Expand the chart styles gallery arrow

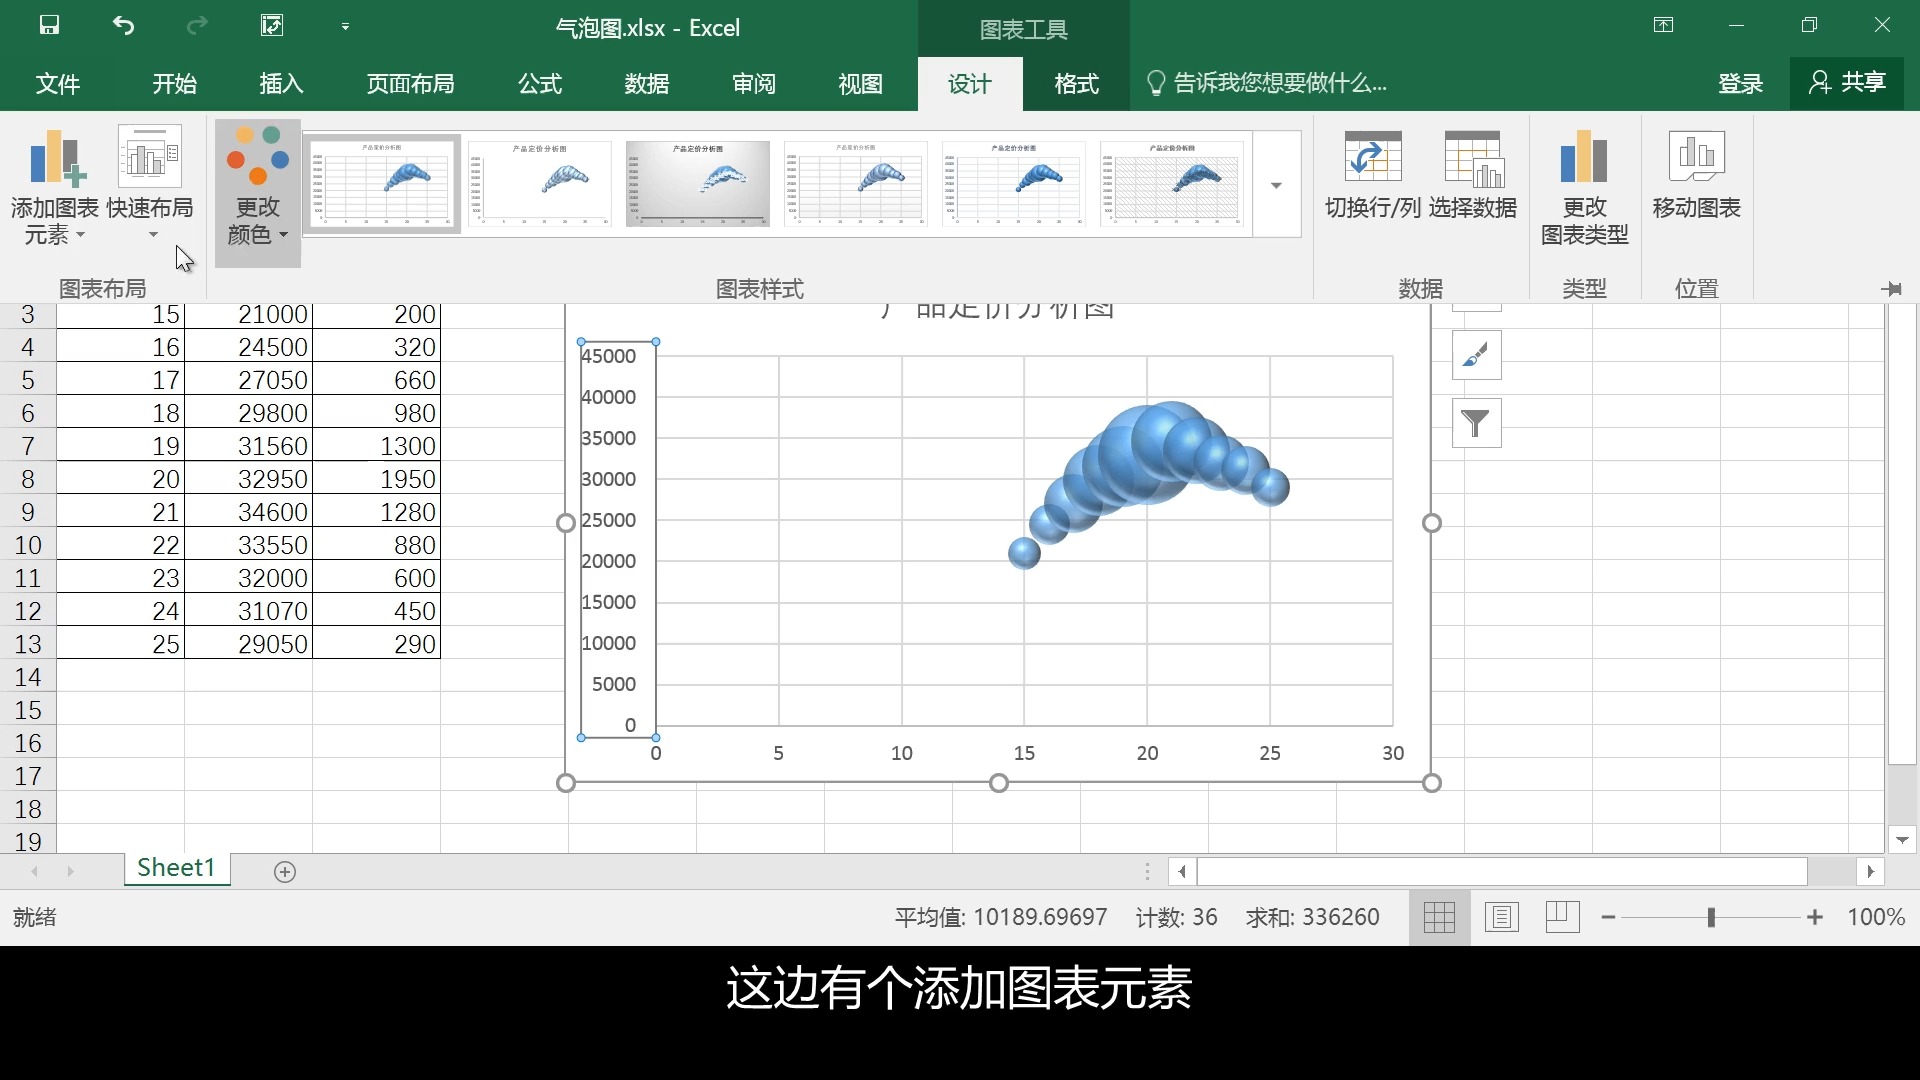tap(1276, 185)
